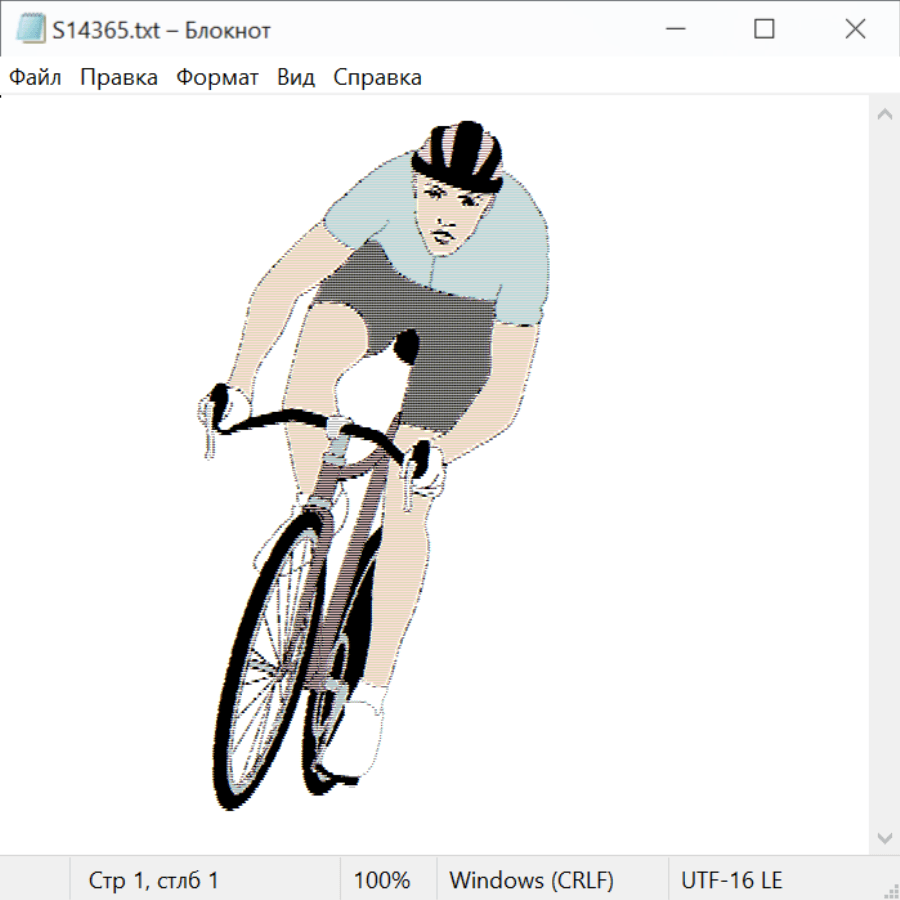Open the Формат menu

click(217, 78)
